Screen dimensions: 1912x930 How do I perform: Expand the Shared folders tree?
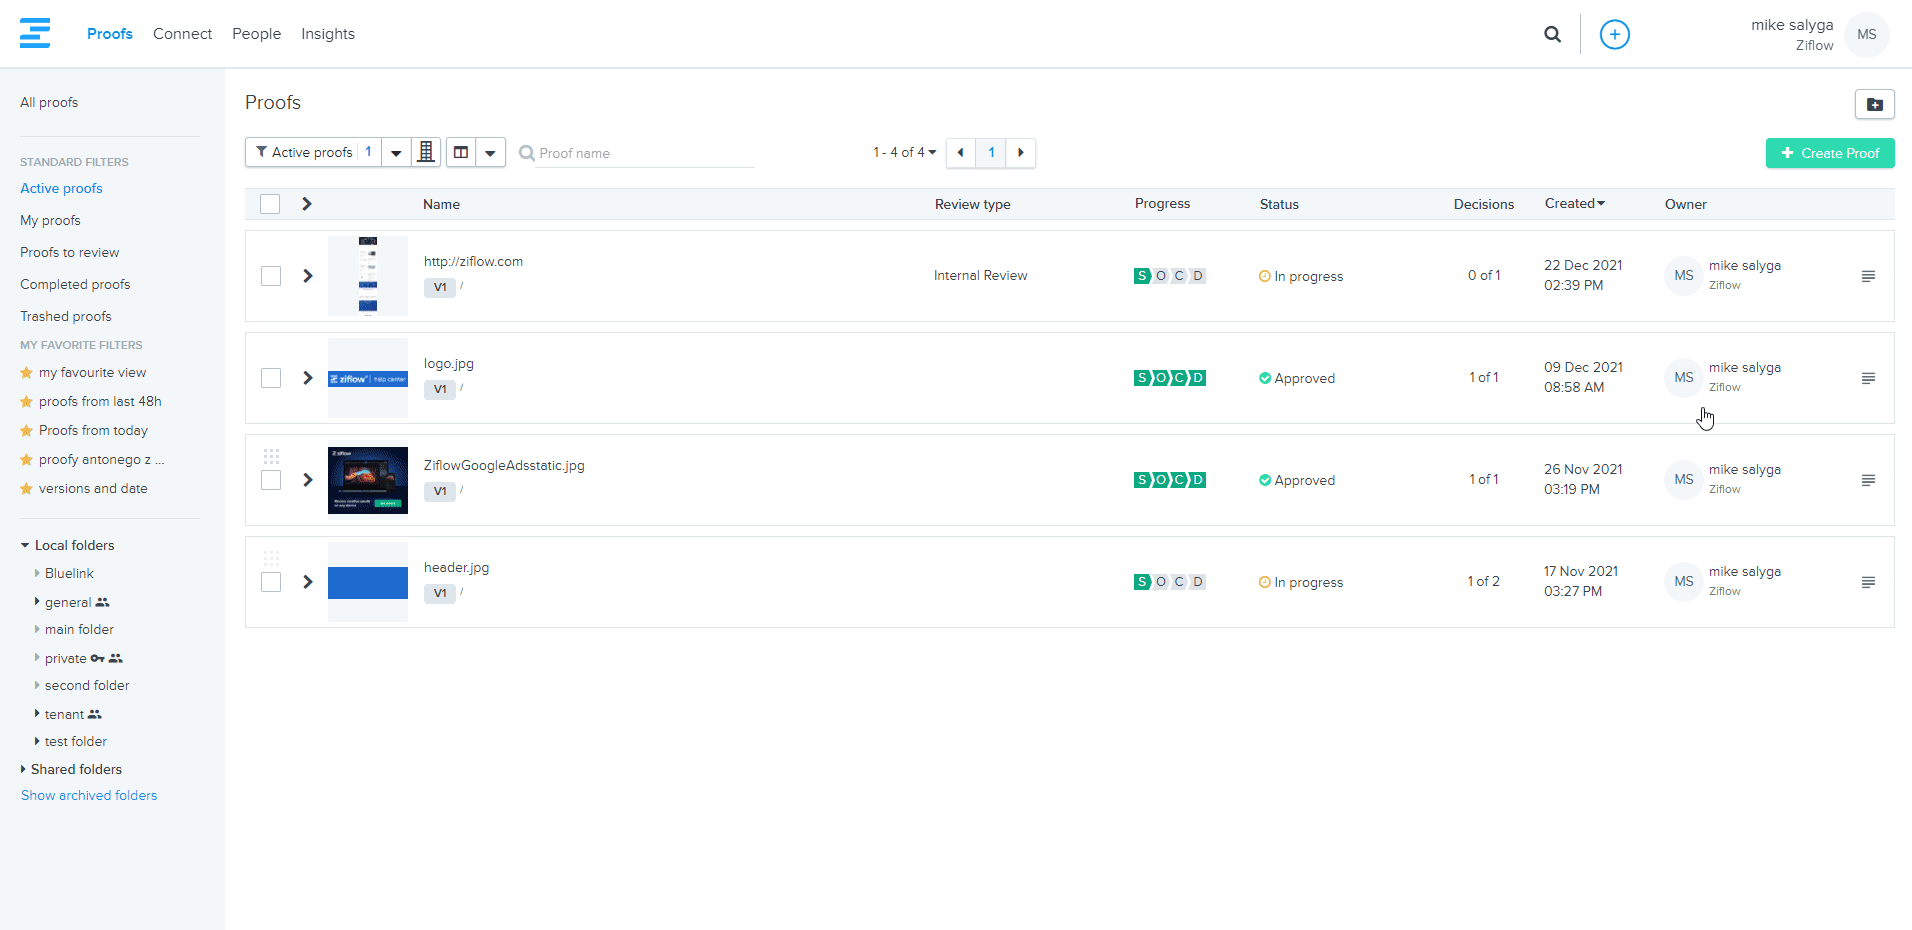tap(24, 769)
